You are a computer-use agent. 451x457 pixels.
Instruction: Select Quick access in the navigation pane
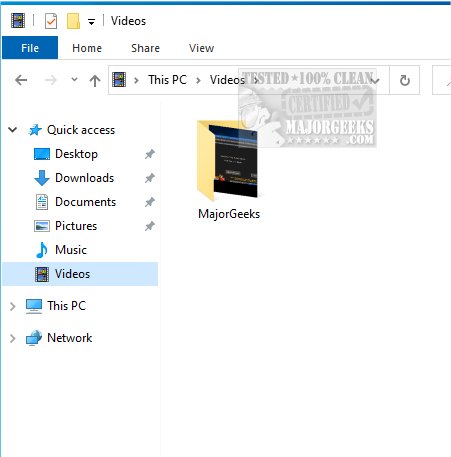coord(81,130)
